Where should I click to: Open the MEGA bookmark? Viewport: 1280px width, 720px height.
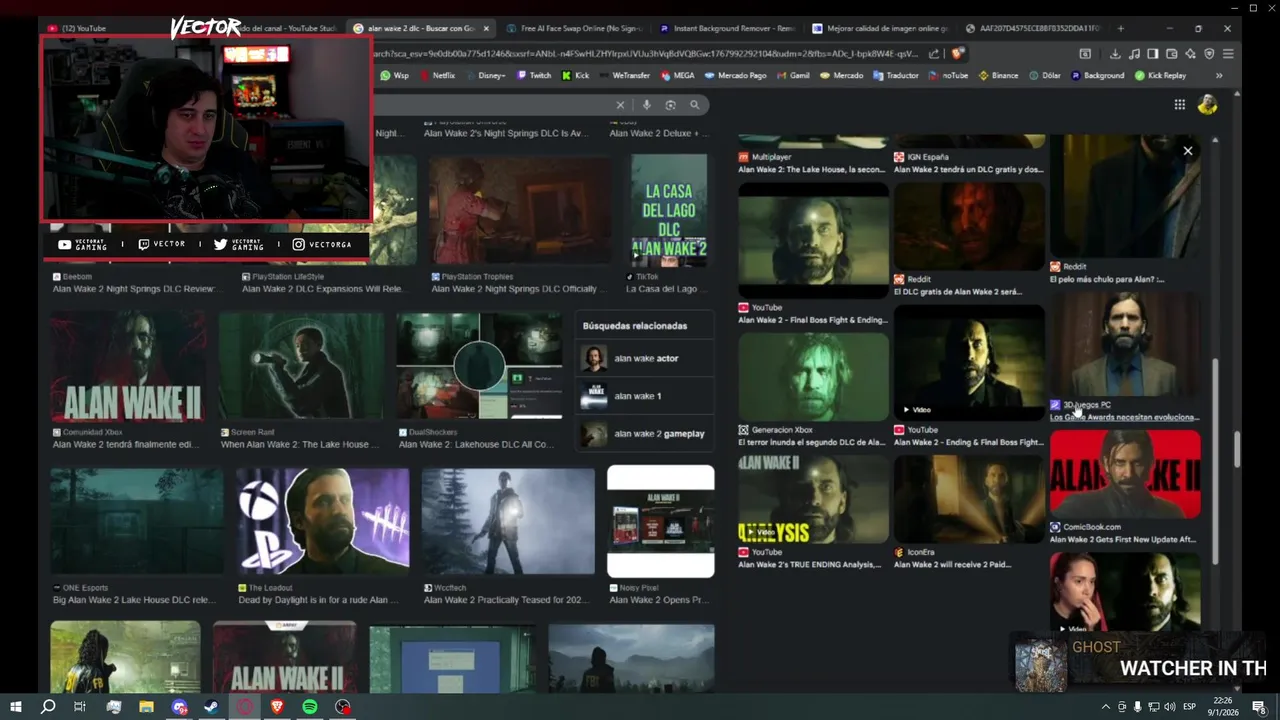(676, 75)
